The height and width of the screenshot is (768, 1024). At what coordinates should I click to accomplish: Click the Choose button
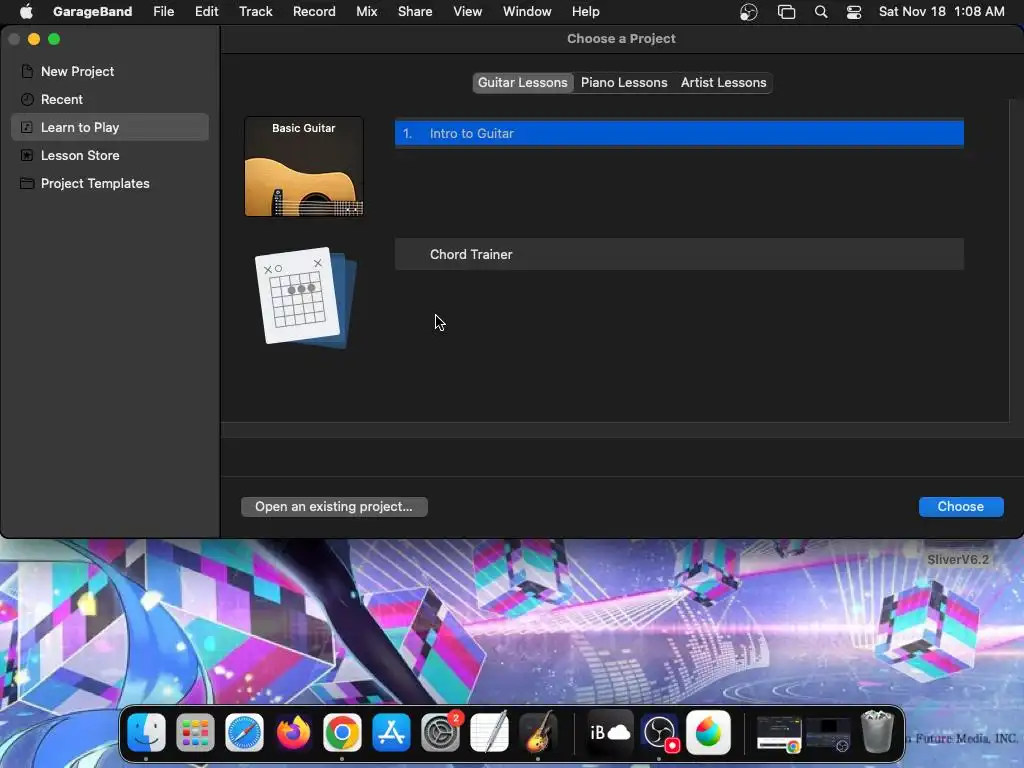[x=961, y=507]
